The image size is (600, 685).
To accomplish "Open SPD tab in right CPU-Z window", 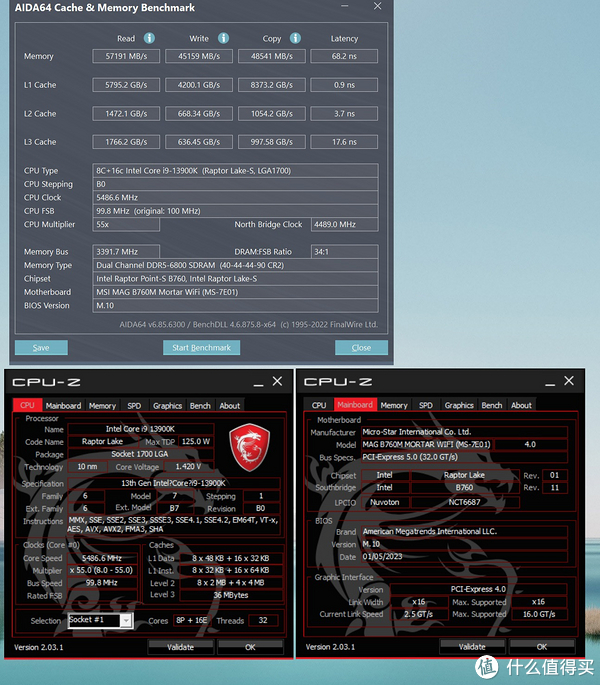I will pyautogui.click(x=426, y=405).
